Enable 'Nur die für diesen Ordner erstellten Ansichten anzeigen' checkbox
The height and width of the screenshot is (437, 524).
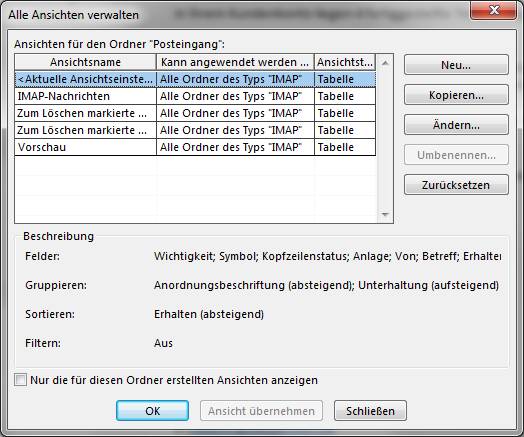tap(20, 380)
